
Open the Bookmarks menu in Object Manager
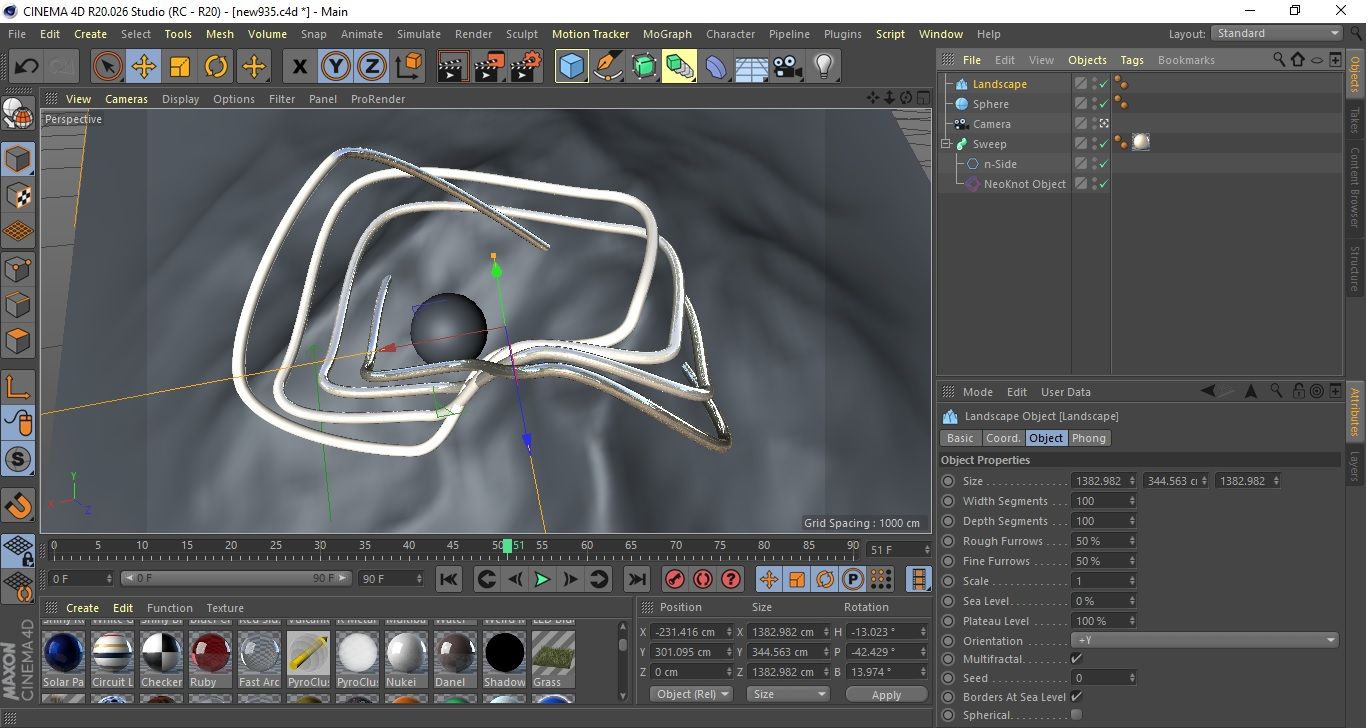(x=1186, y=60)
